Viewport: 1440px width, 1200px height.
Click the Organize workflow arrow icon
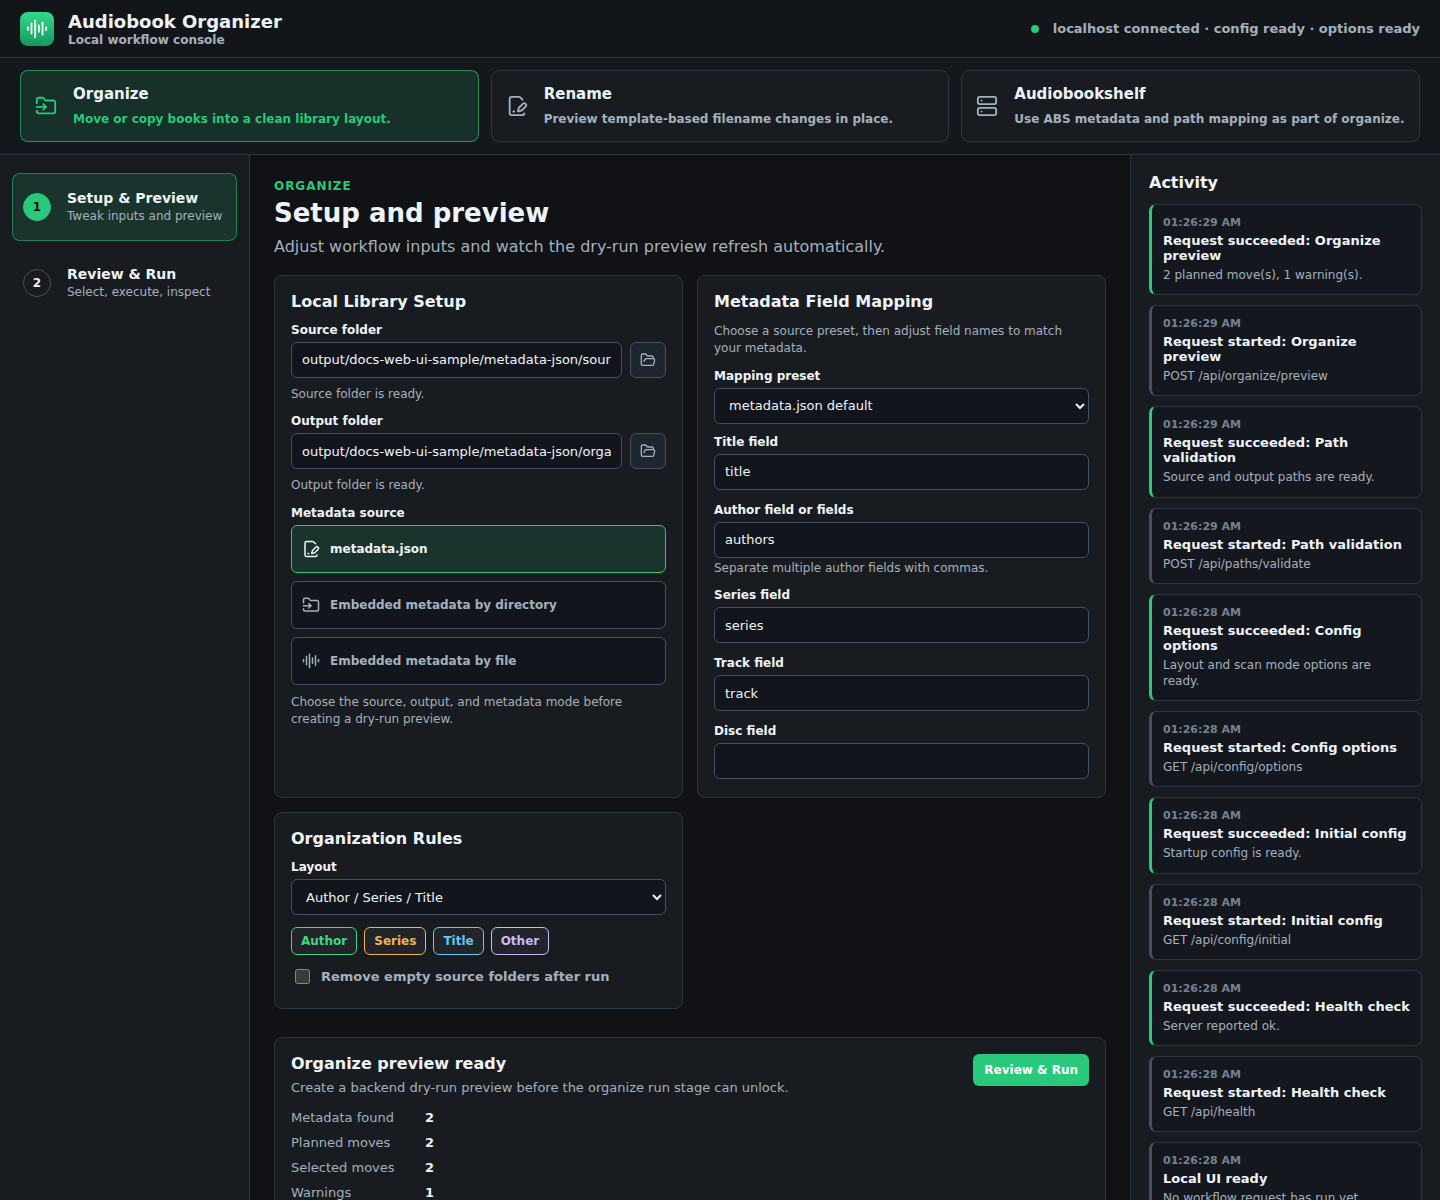[46, 106]
